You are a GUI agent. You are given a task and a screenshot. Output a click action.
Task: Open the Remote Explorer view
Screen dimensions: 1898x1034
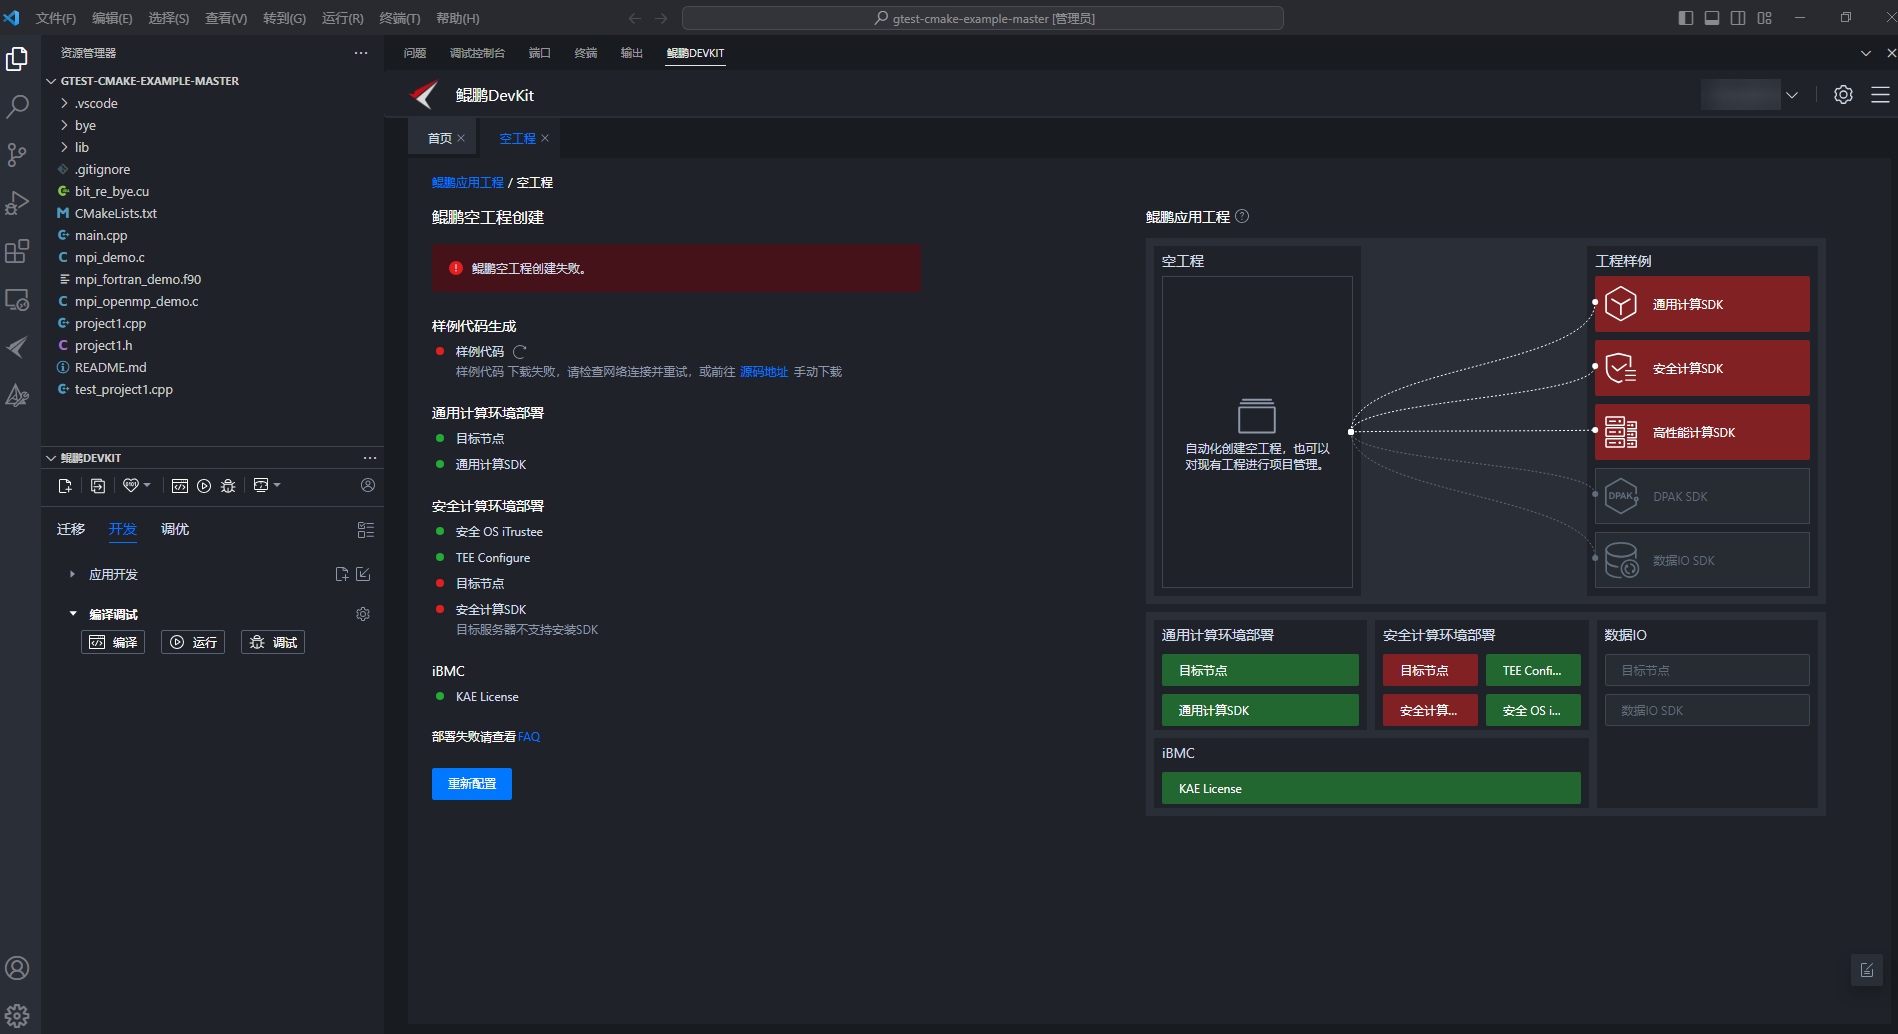(17, 299)
